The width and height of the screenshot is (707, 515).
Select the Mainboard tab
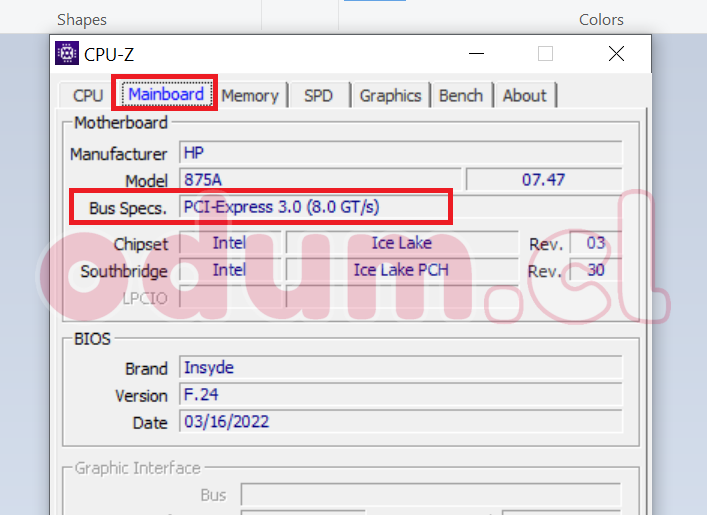[x=166, y=95]
